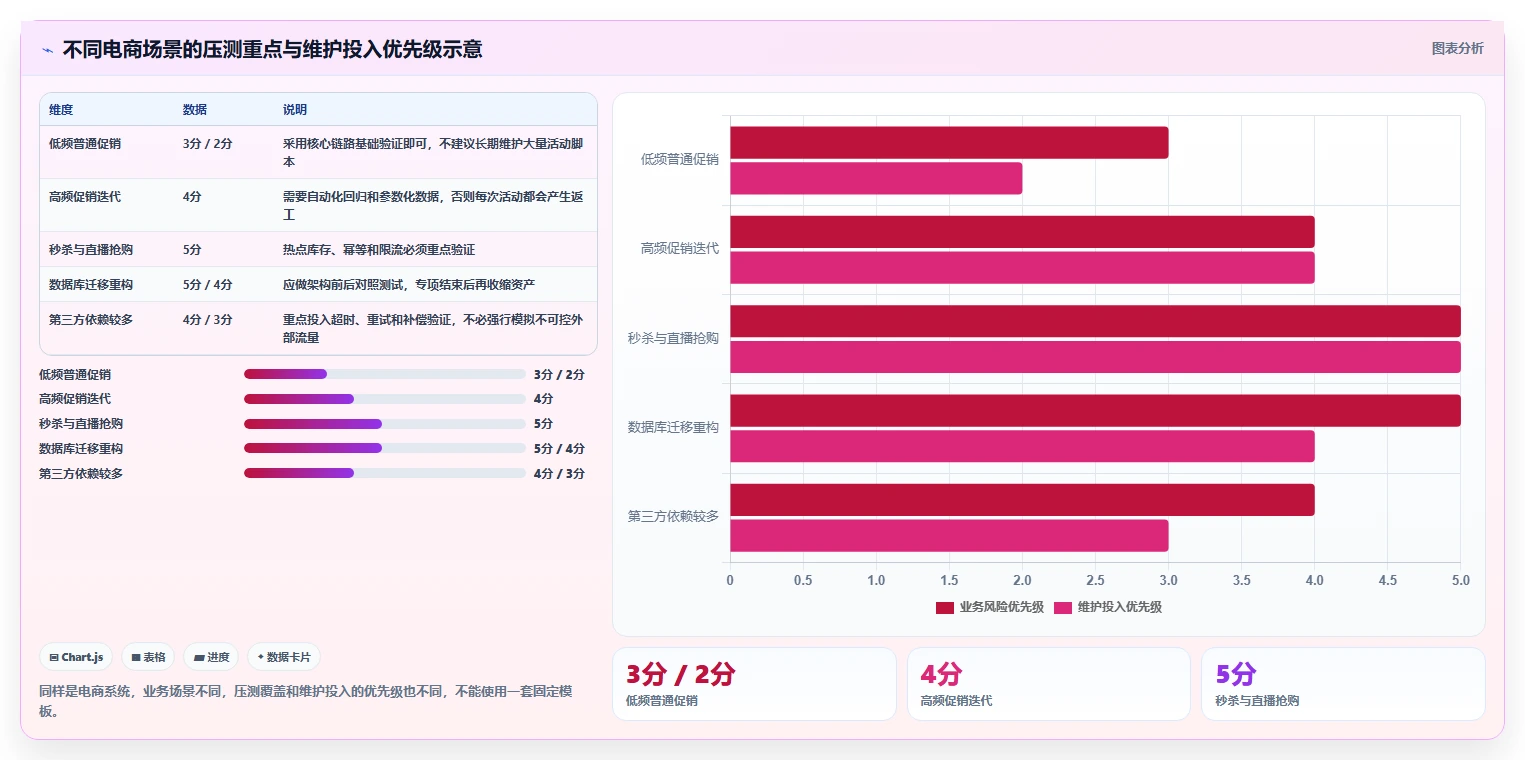Click the pulse icon beside the page title
The height and width of the screenshot is (760, 1525).
[47, 49]
